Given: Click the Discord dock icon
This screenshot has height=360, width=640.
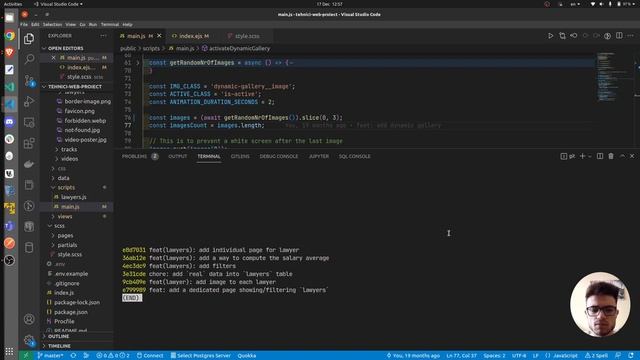Looking at the screenshot, I should click(9, 122).
